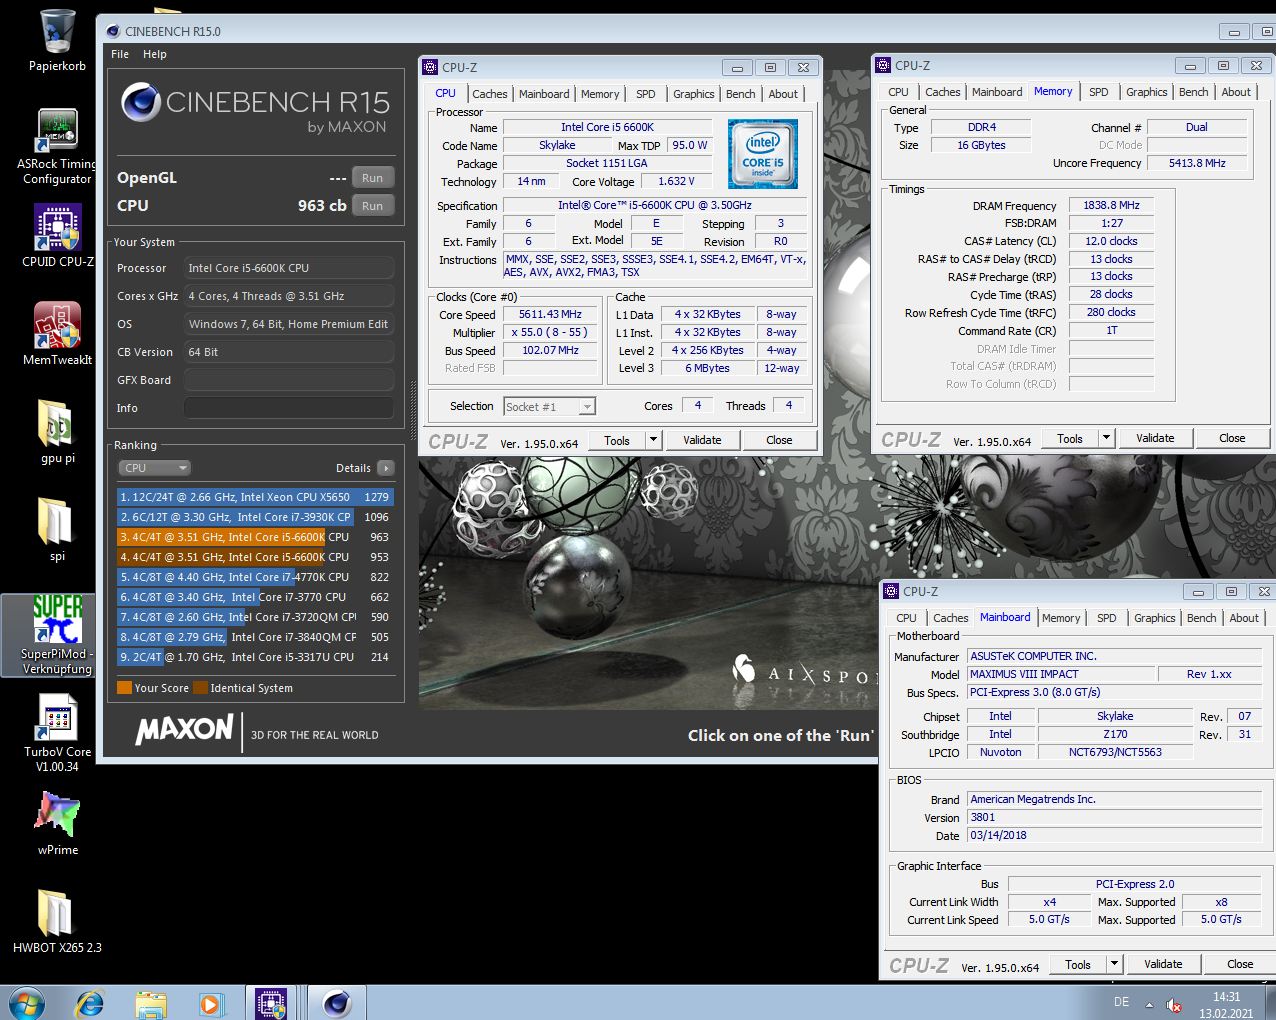Run the OpenGL benchmark
Viewport: 1276px width, 1020px height.
(x=373, y=178)
